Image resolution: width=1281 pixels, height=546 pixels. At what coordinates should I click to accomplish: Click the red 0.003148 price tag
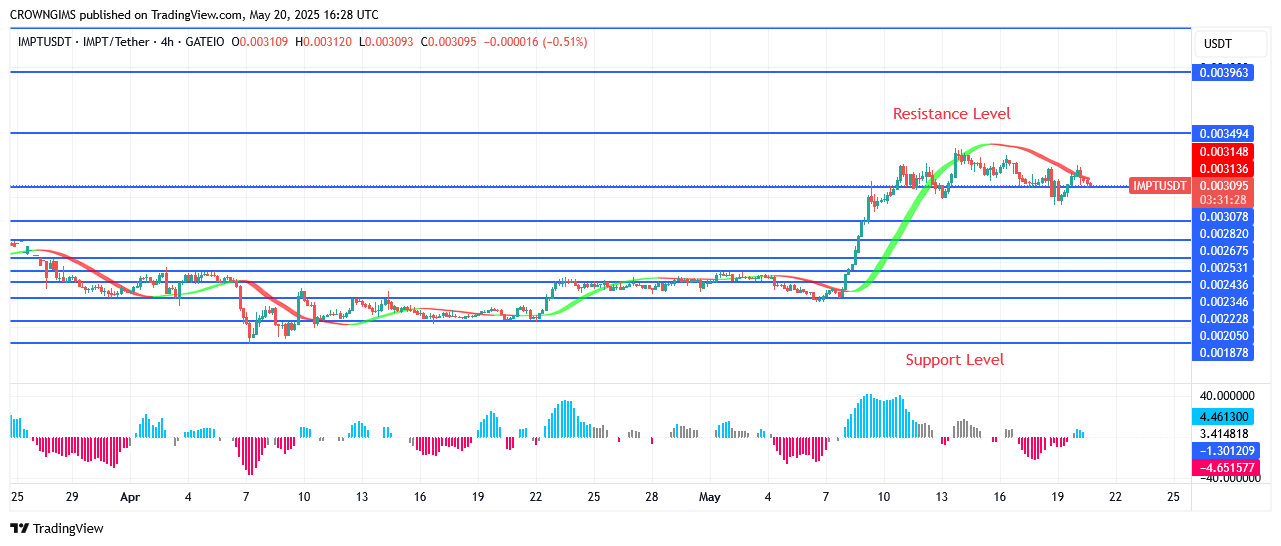(1225, 152)
